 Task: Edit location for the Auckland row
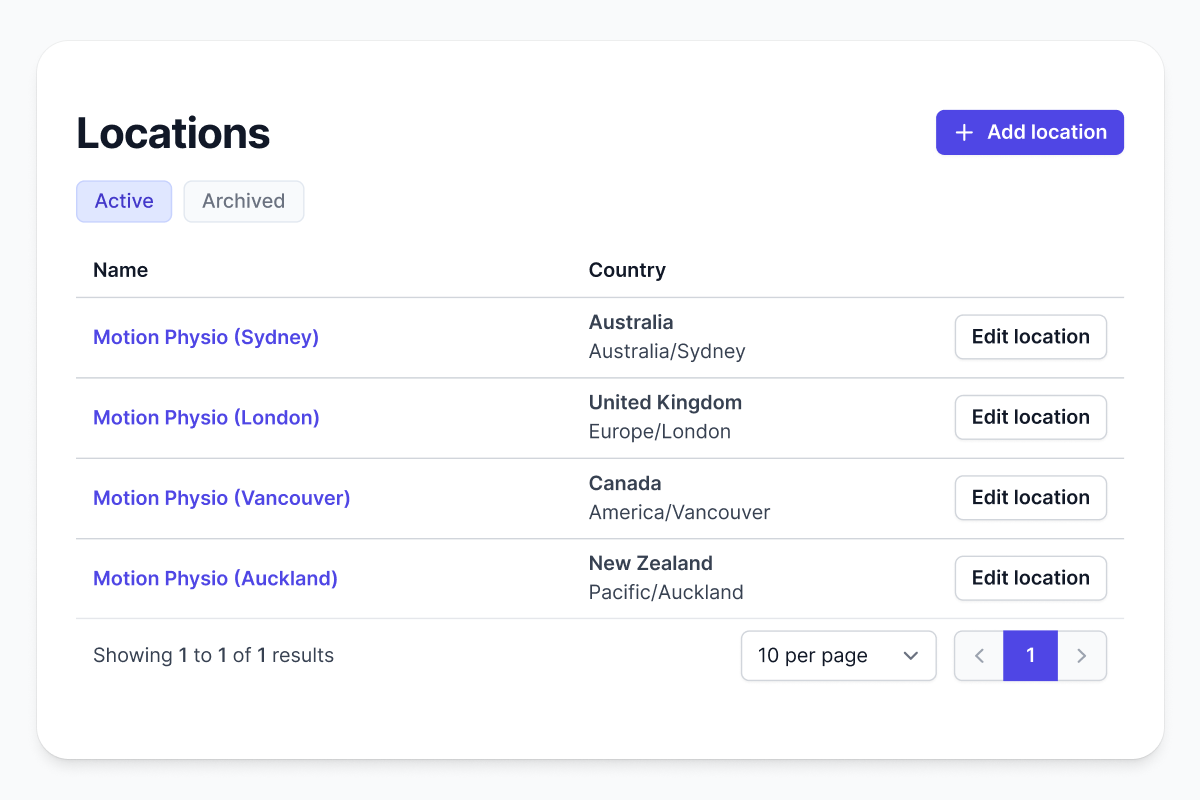click(x=1030, y=578)
